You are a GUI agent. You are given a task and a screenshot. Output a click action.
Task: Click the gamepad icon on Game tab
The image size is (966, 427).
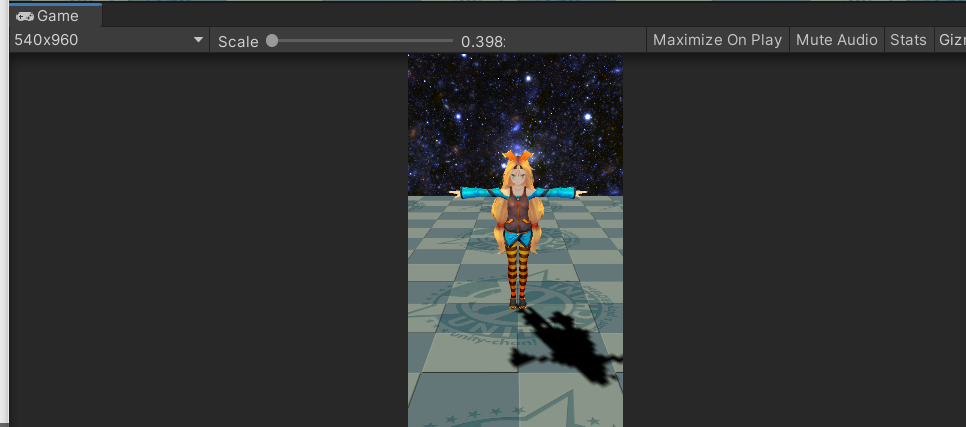pos(25,16)
